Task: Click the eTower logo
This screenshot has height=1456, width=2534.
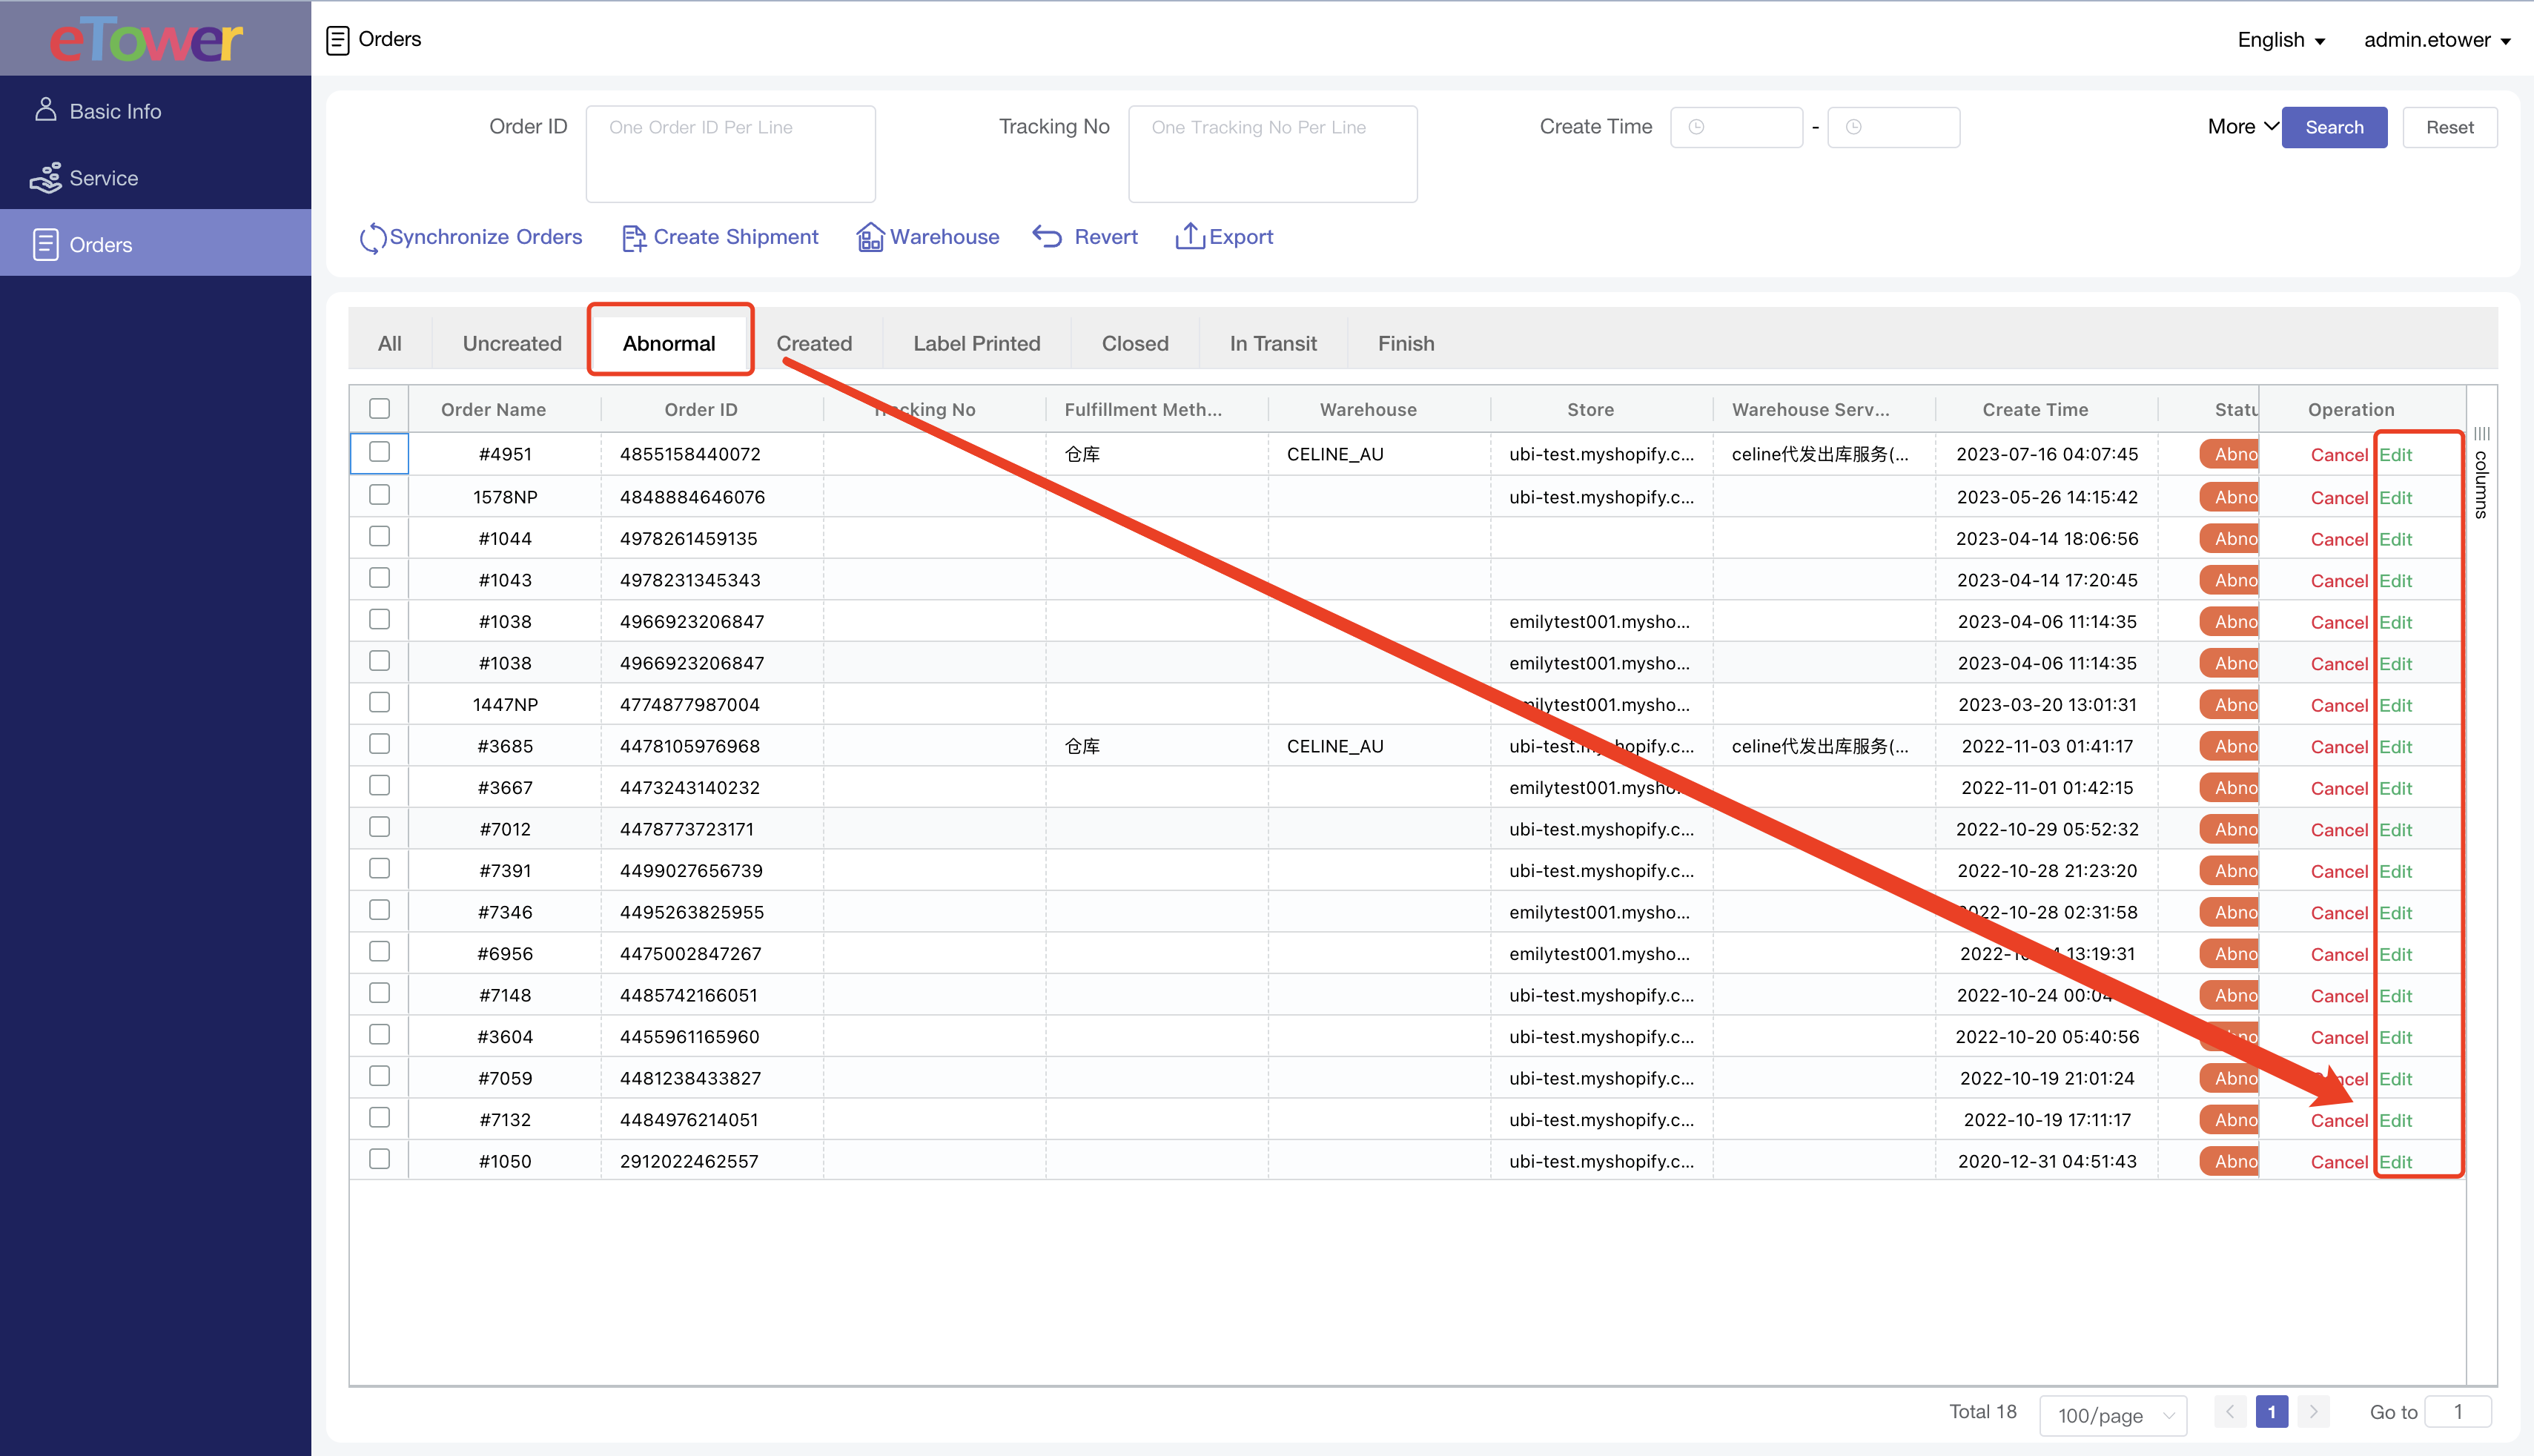Action: pos(147,40)
